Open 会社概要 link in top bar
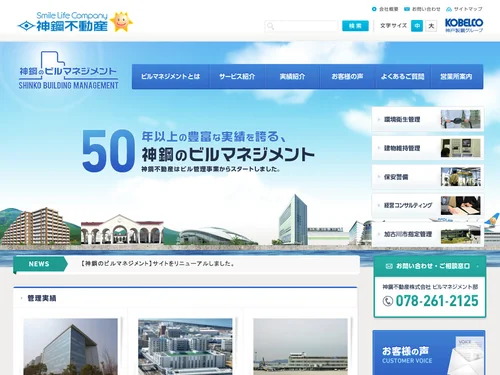Screen dimensions: 500x375 click(x=385, y=9)
